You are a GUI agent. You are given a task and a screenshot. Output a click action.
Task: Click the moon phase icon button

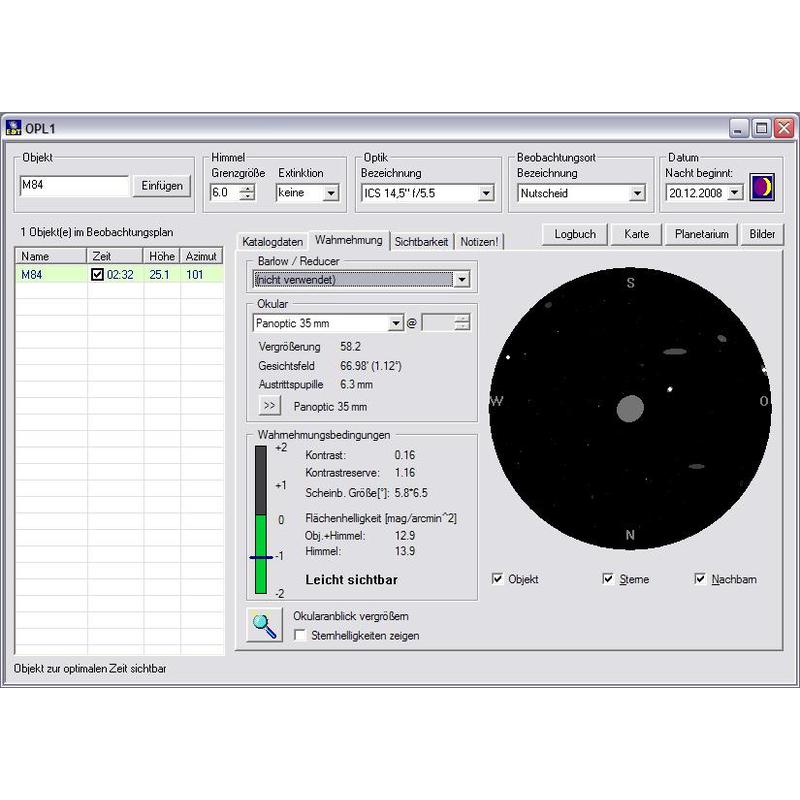[x=763, y=186]
